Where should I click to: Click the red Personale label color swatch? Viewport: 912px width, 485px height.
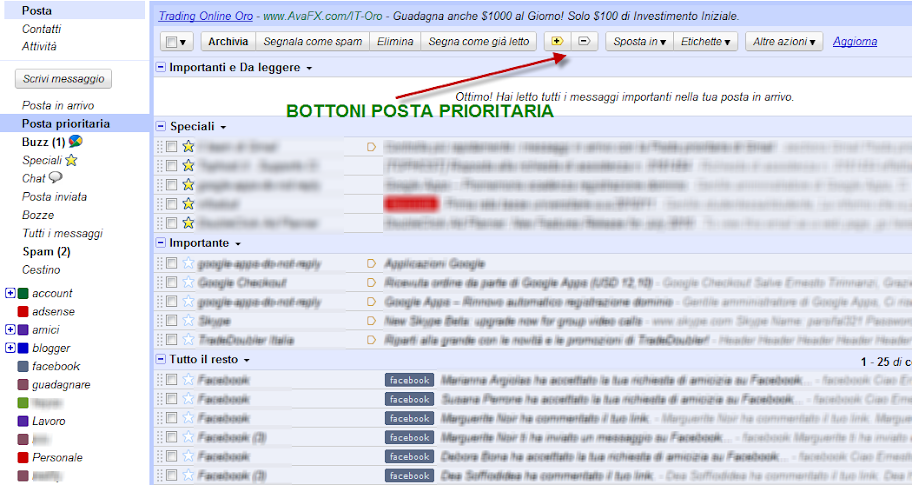[23, 458]
